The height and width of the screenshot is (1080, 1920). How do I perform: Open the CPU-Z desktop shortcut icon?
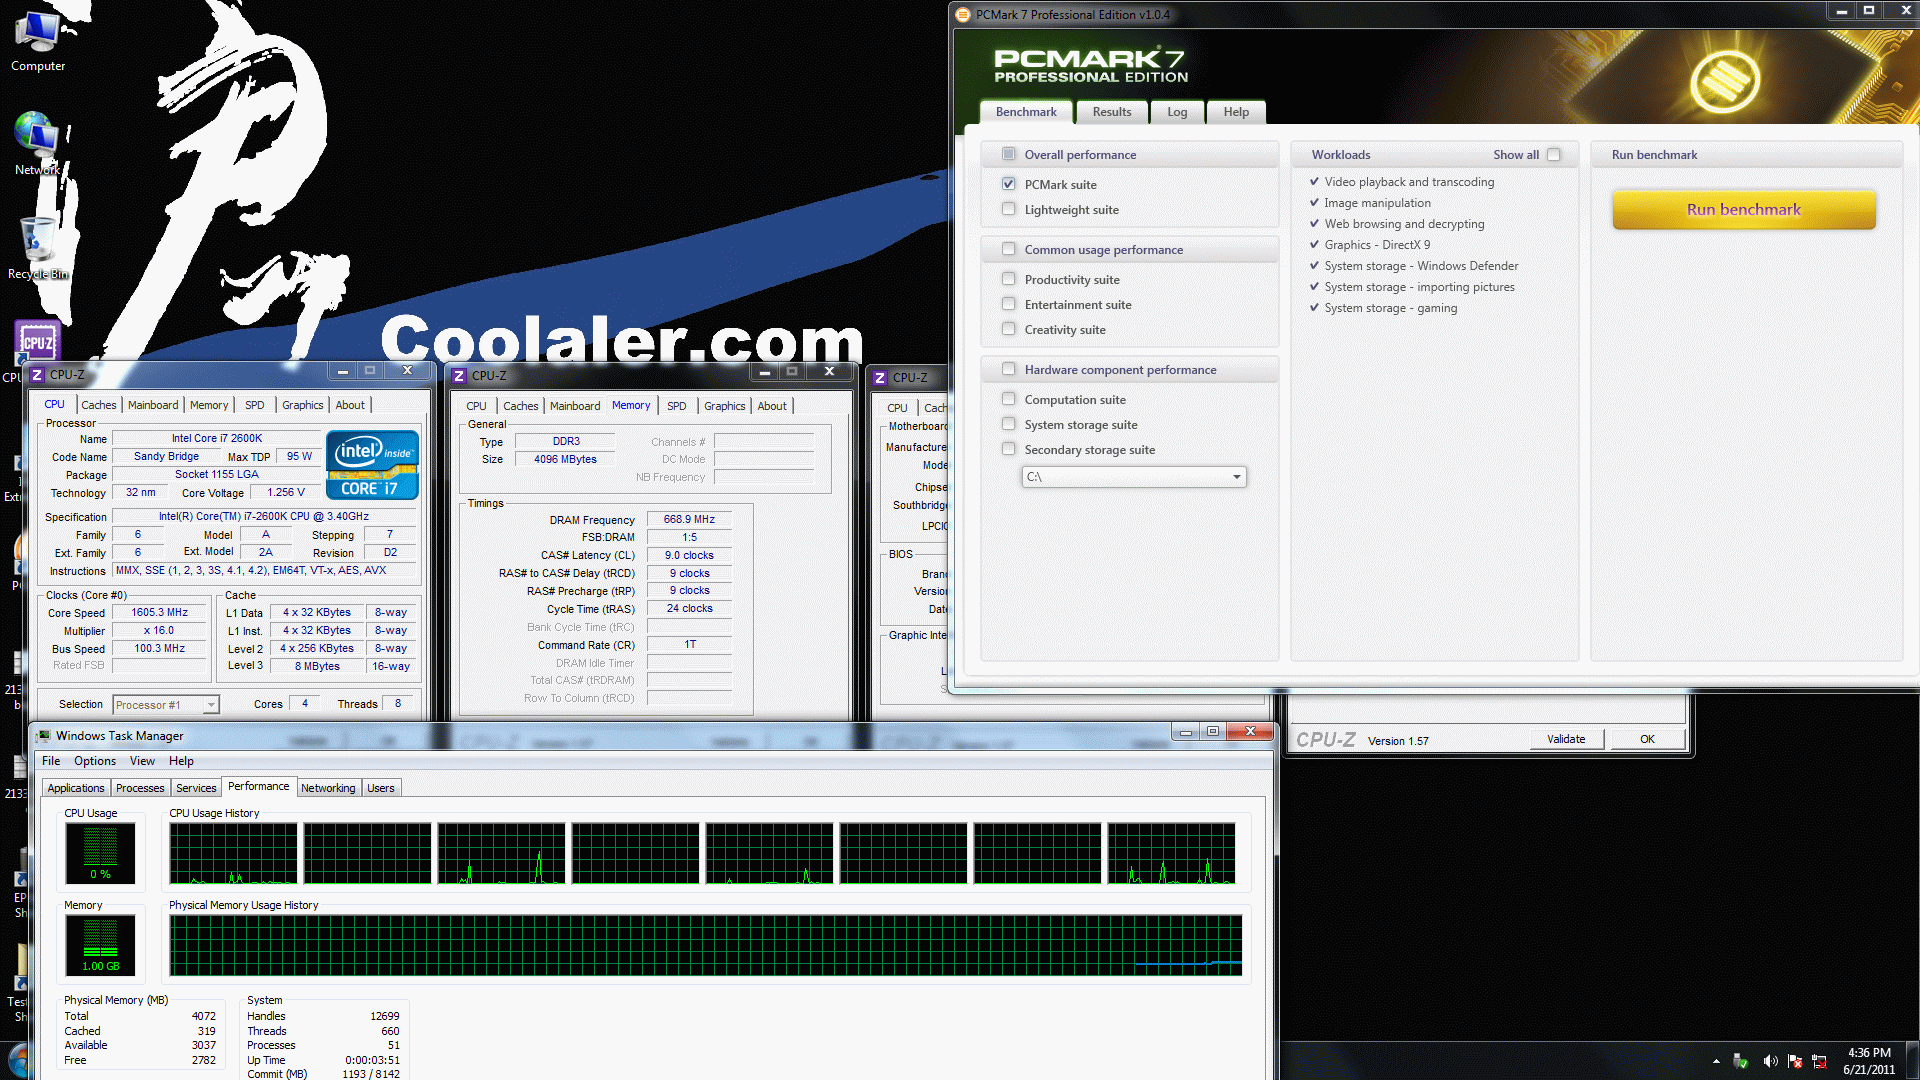click(x=37, y=342)
